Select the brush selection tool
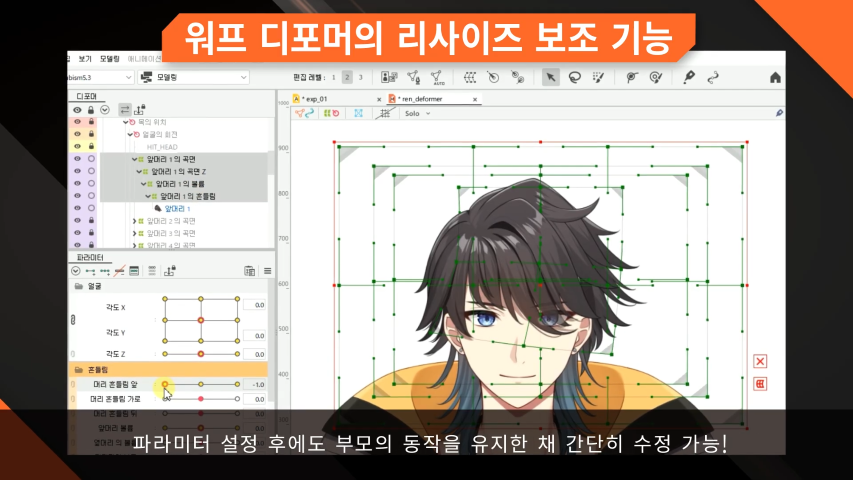This screenshot has height=480, width=853. point(598,77)
